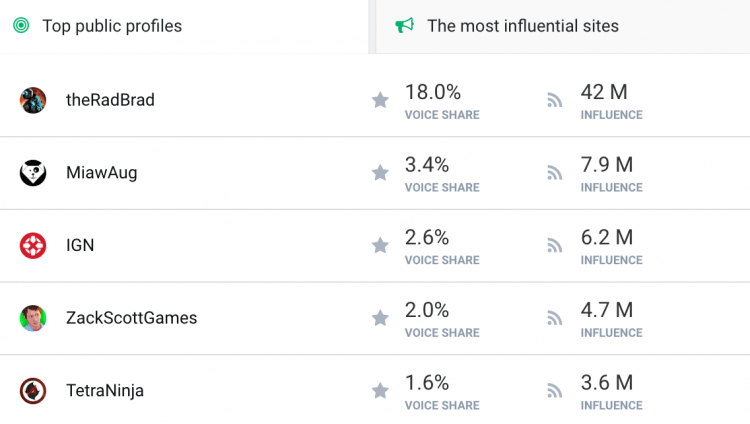Click feed icon beside 6.2 M influence

[x=555, y=245]
